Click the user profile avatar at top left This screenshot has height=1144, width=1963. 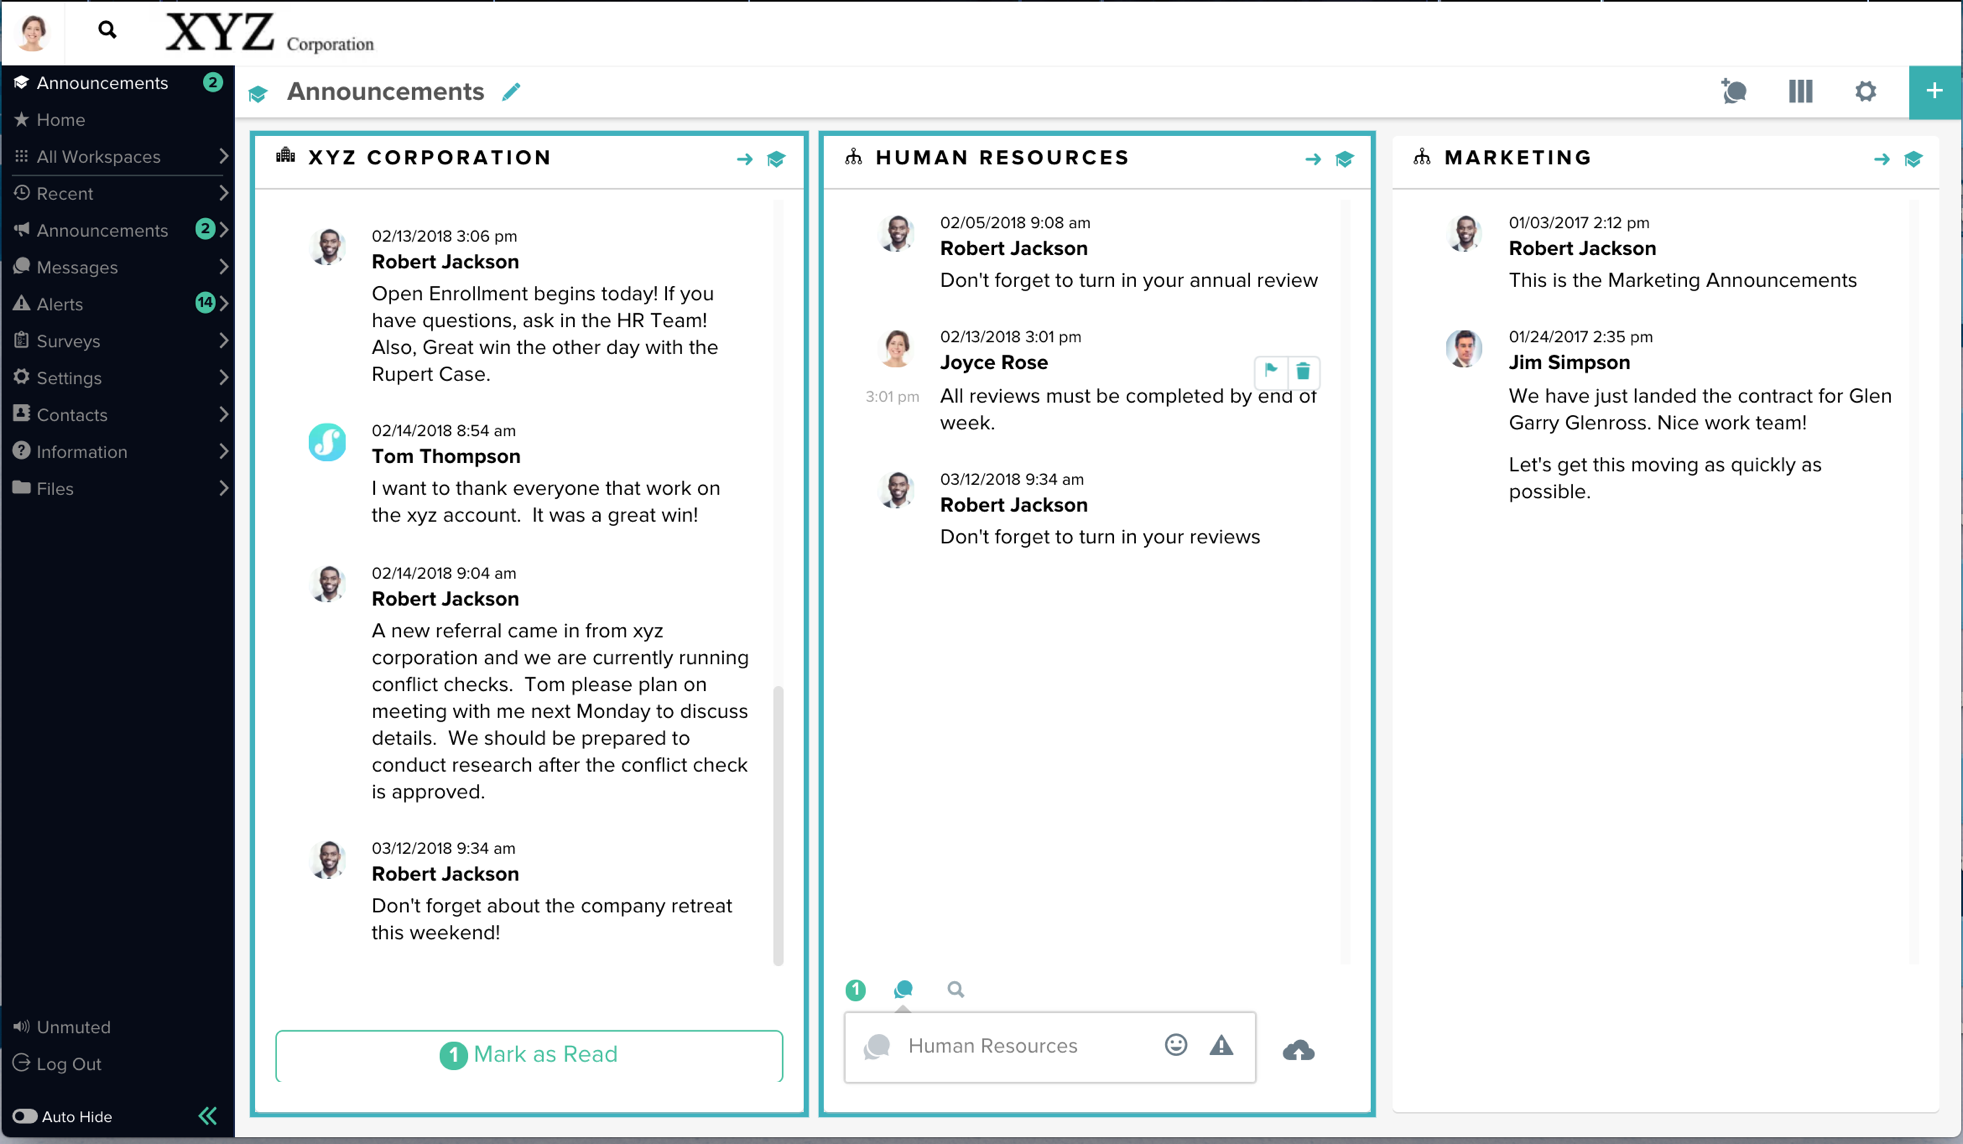pyautogui.click(x=33, y=32)
